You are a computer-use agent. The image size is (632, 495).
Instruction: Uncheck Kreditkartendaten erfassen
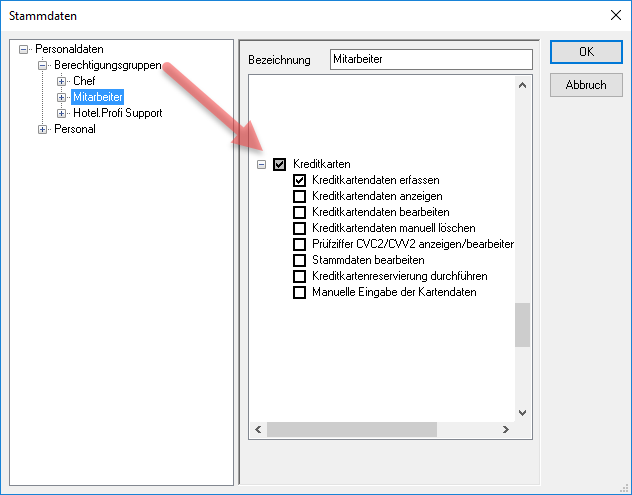coord(299,180)
